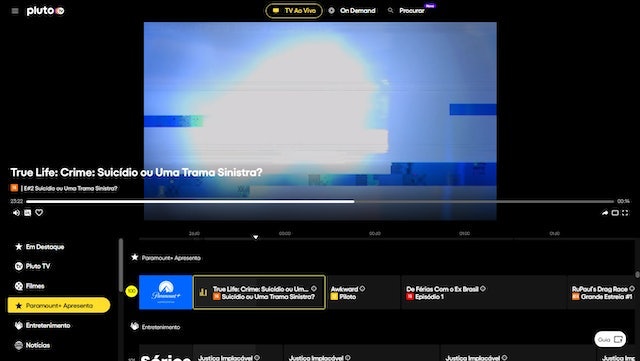Click the Em Destaque star icon
Viewport: 640px width, 361px height.
tap(19, 247)
